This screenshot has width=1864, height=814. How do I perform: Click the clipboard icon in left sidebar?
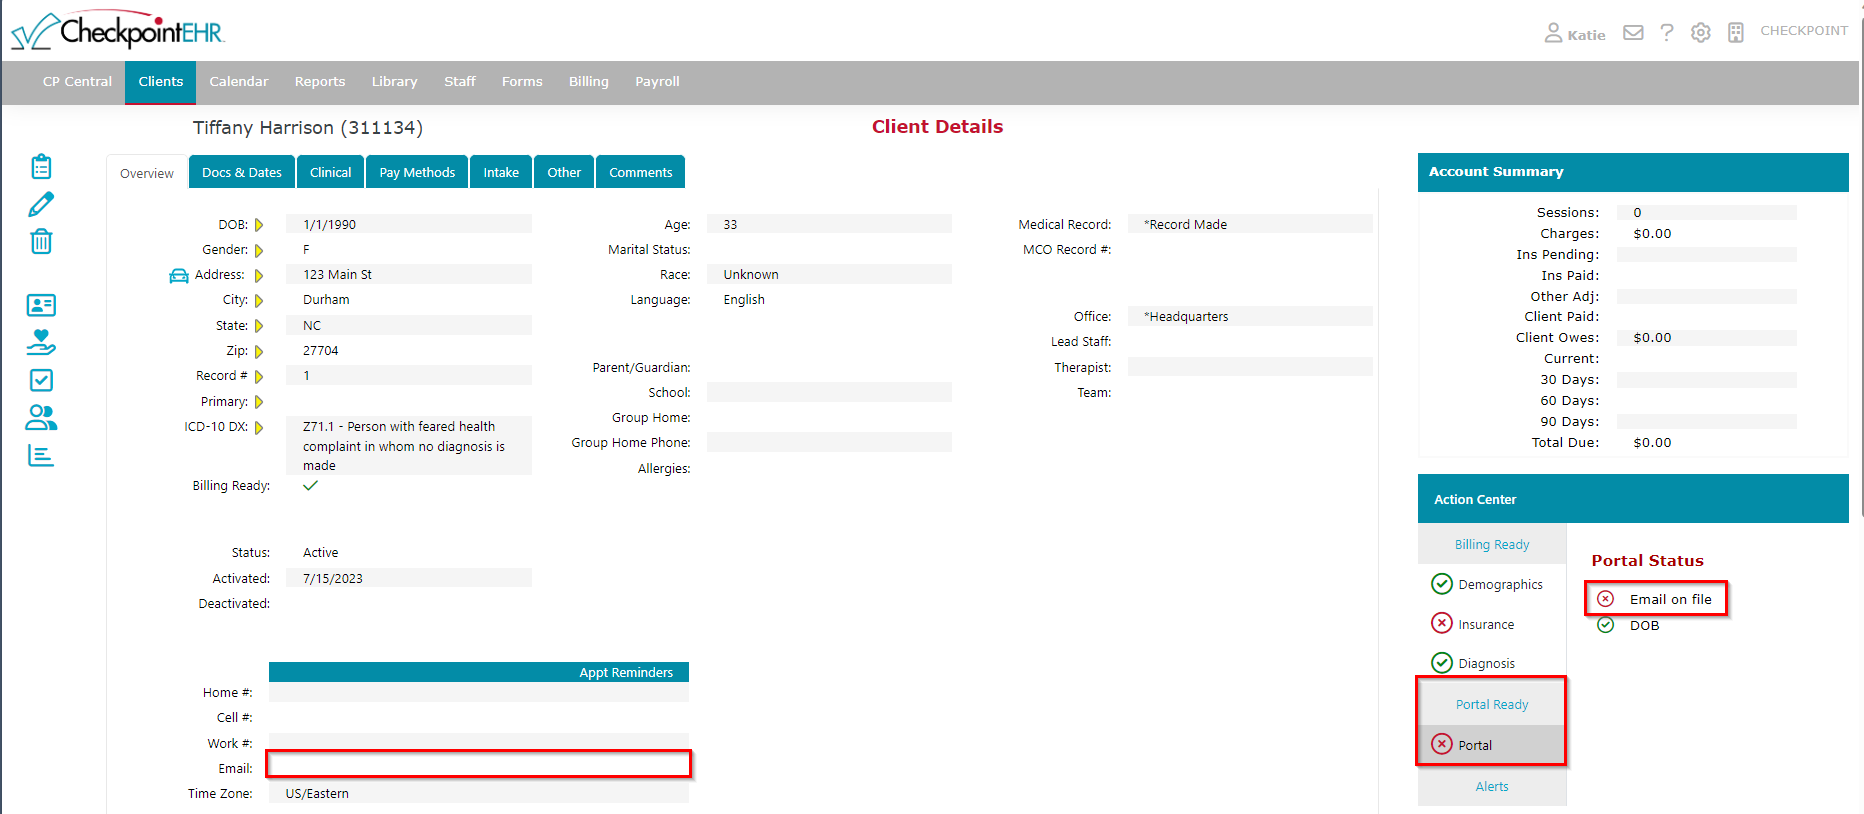click(41, 166)
